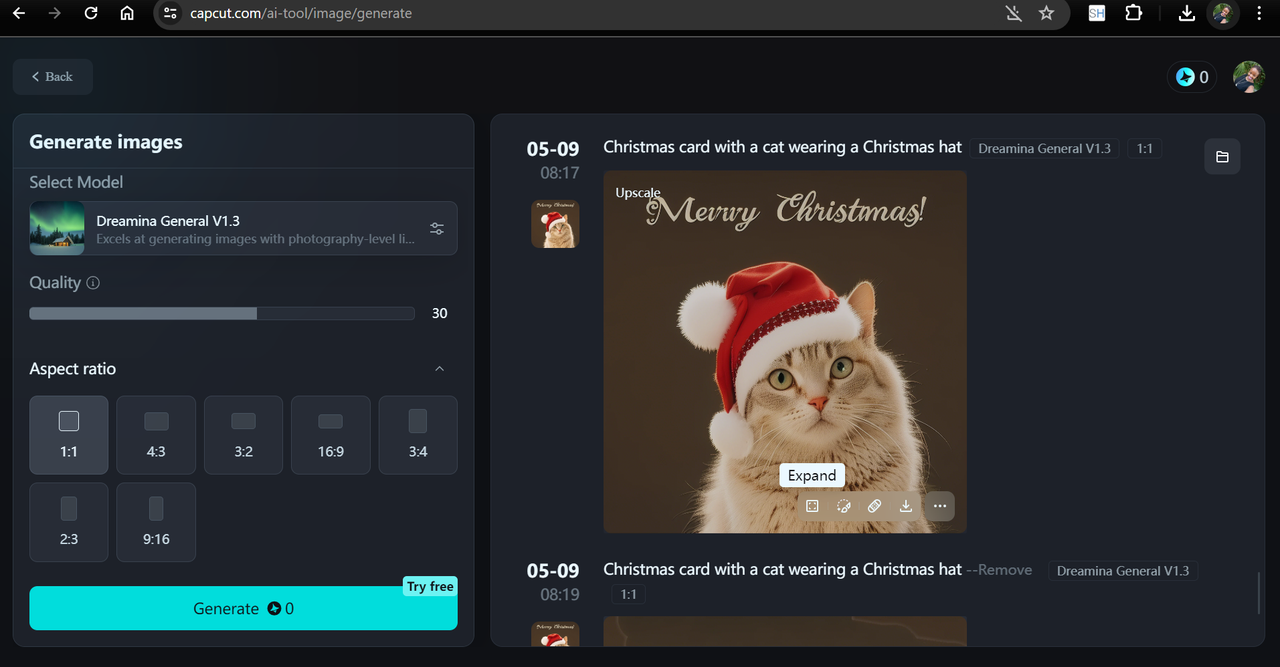Open site information icon in address bar
1280x667 pixels.
tap(170, 14)
